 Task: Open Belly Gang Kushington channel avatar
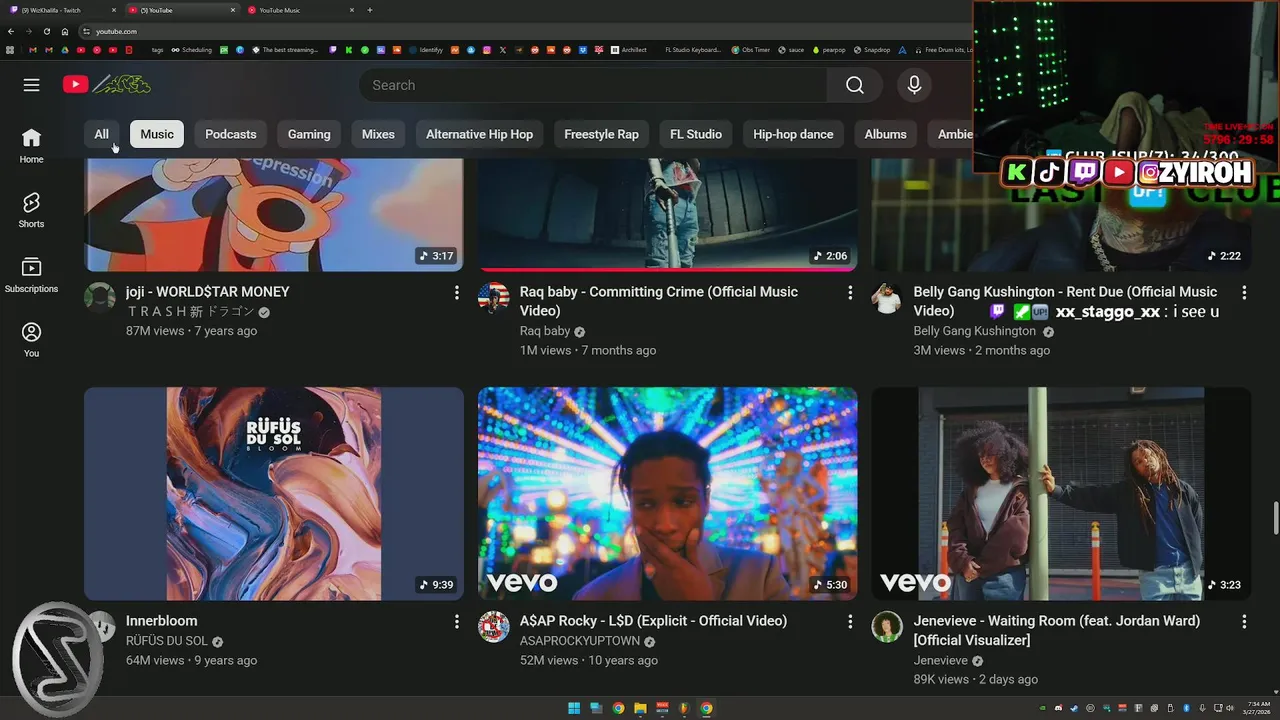point(887,297)
